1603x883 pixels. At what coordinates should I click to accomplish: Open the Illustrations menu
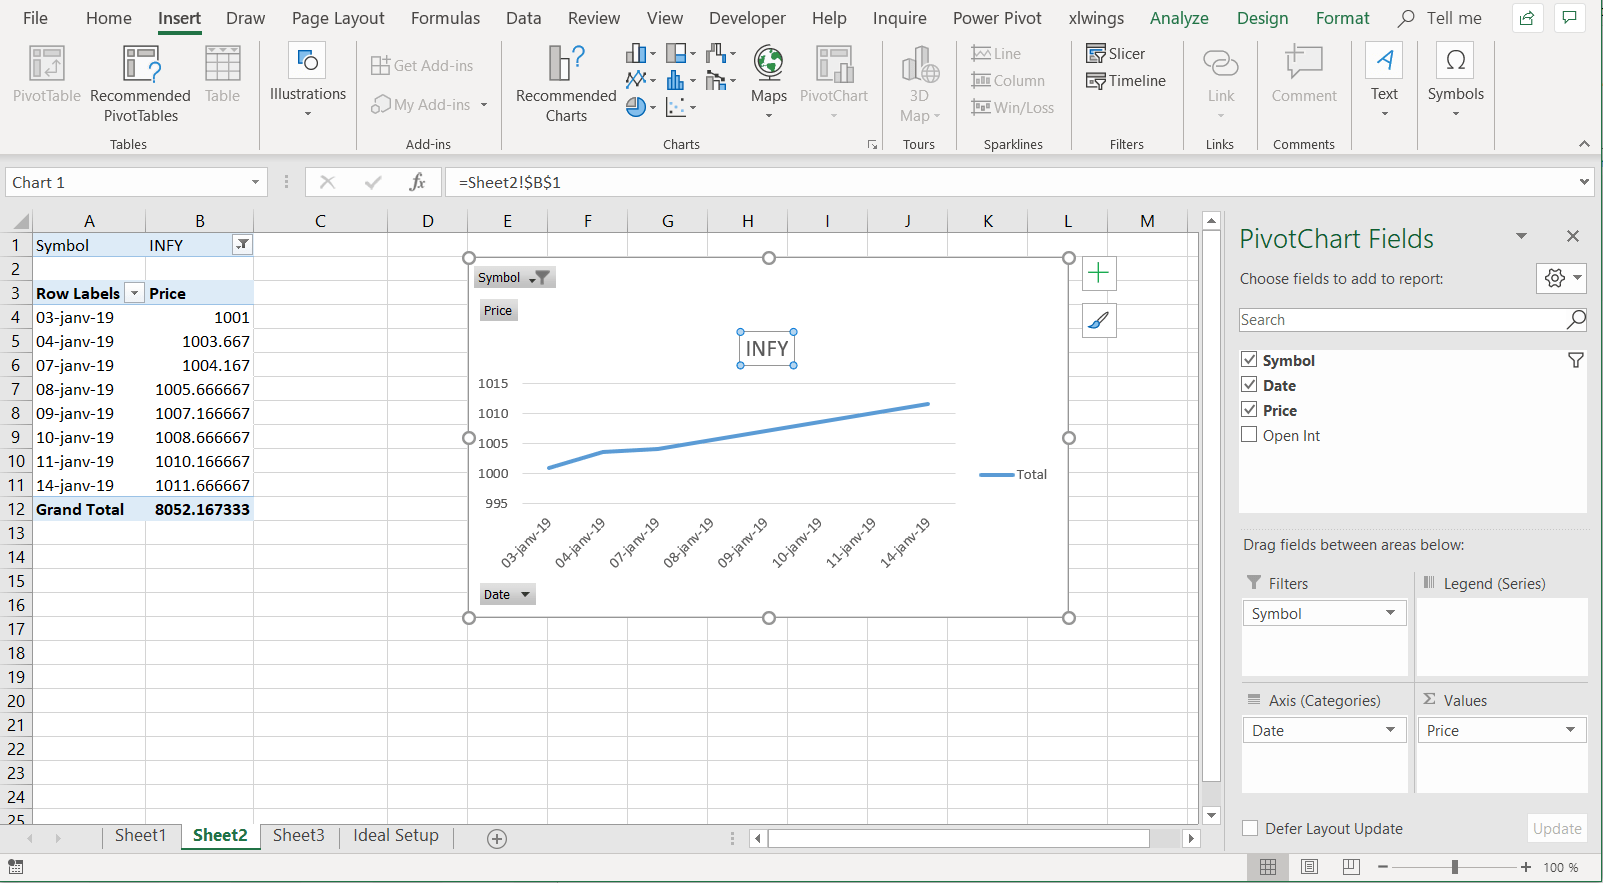[x=308, y=81]
